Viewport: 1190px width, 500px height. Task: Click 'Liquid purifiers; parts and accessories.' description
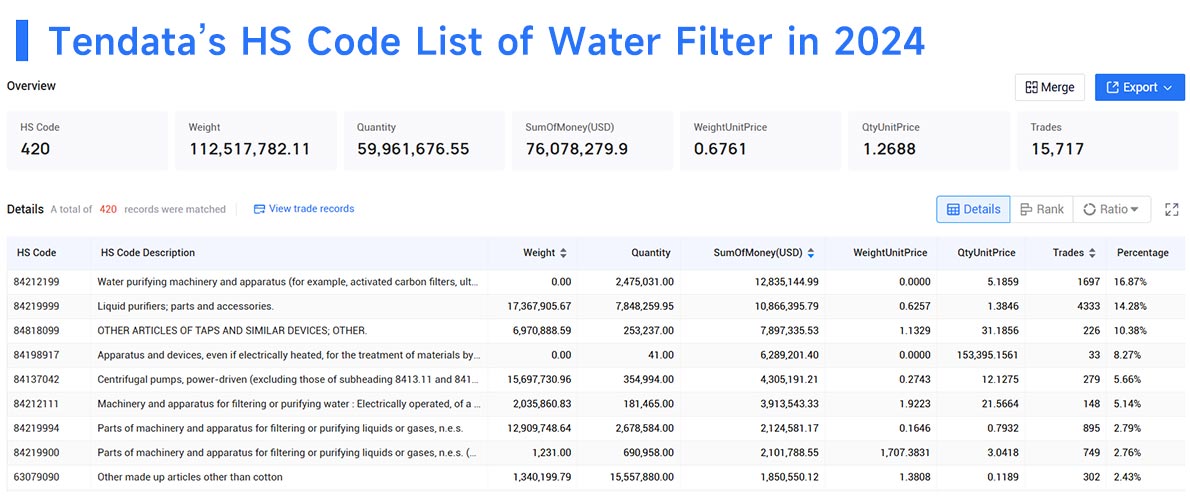pos(185,306)
